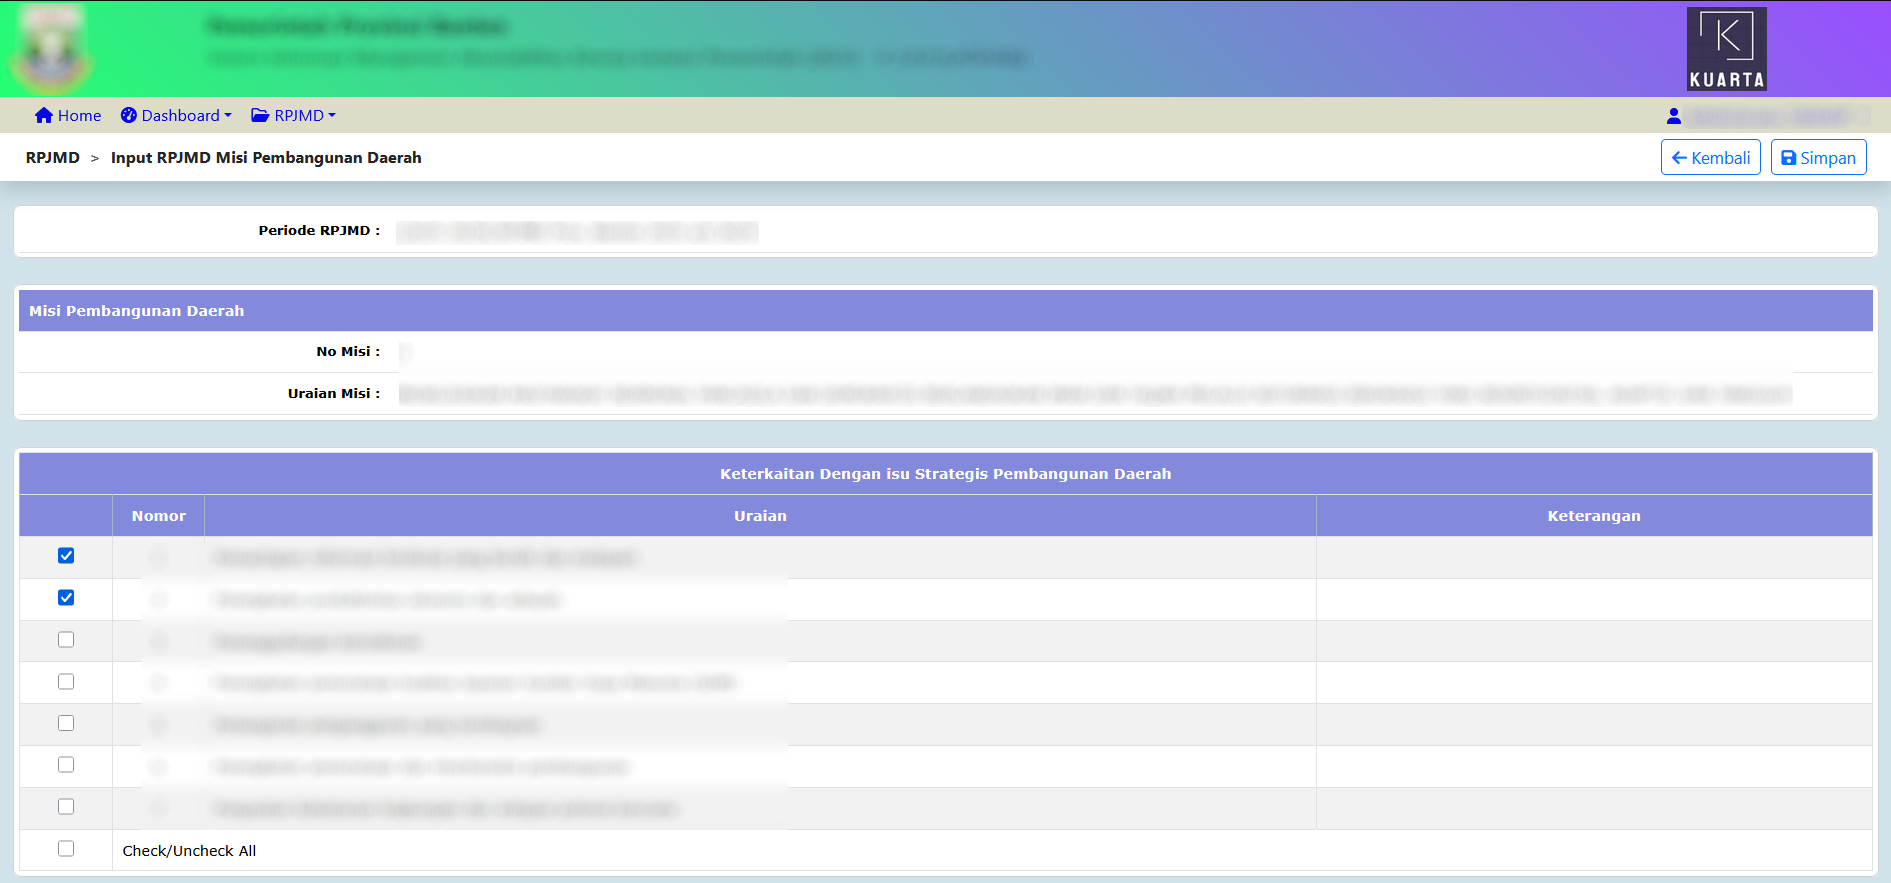Screen dimensions: 1891x883
Task: Click the KUARTA logo
Action: tap(1726, 49)
